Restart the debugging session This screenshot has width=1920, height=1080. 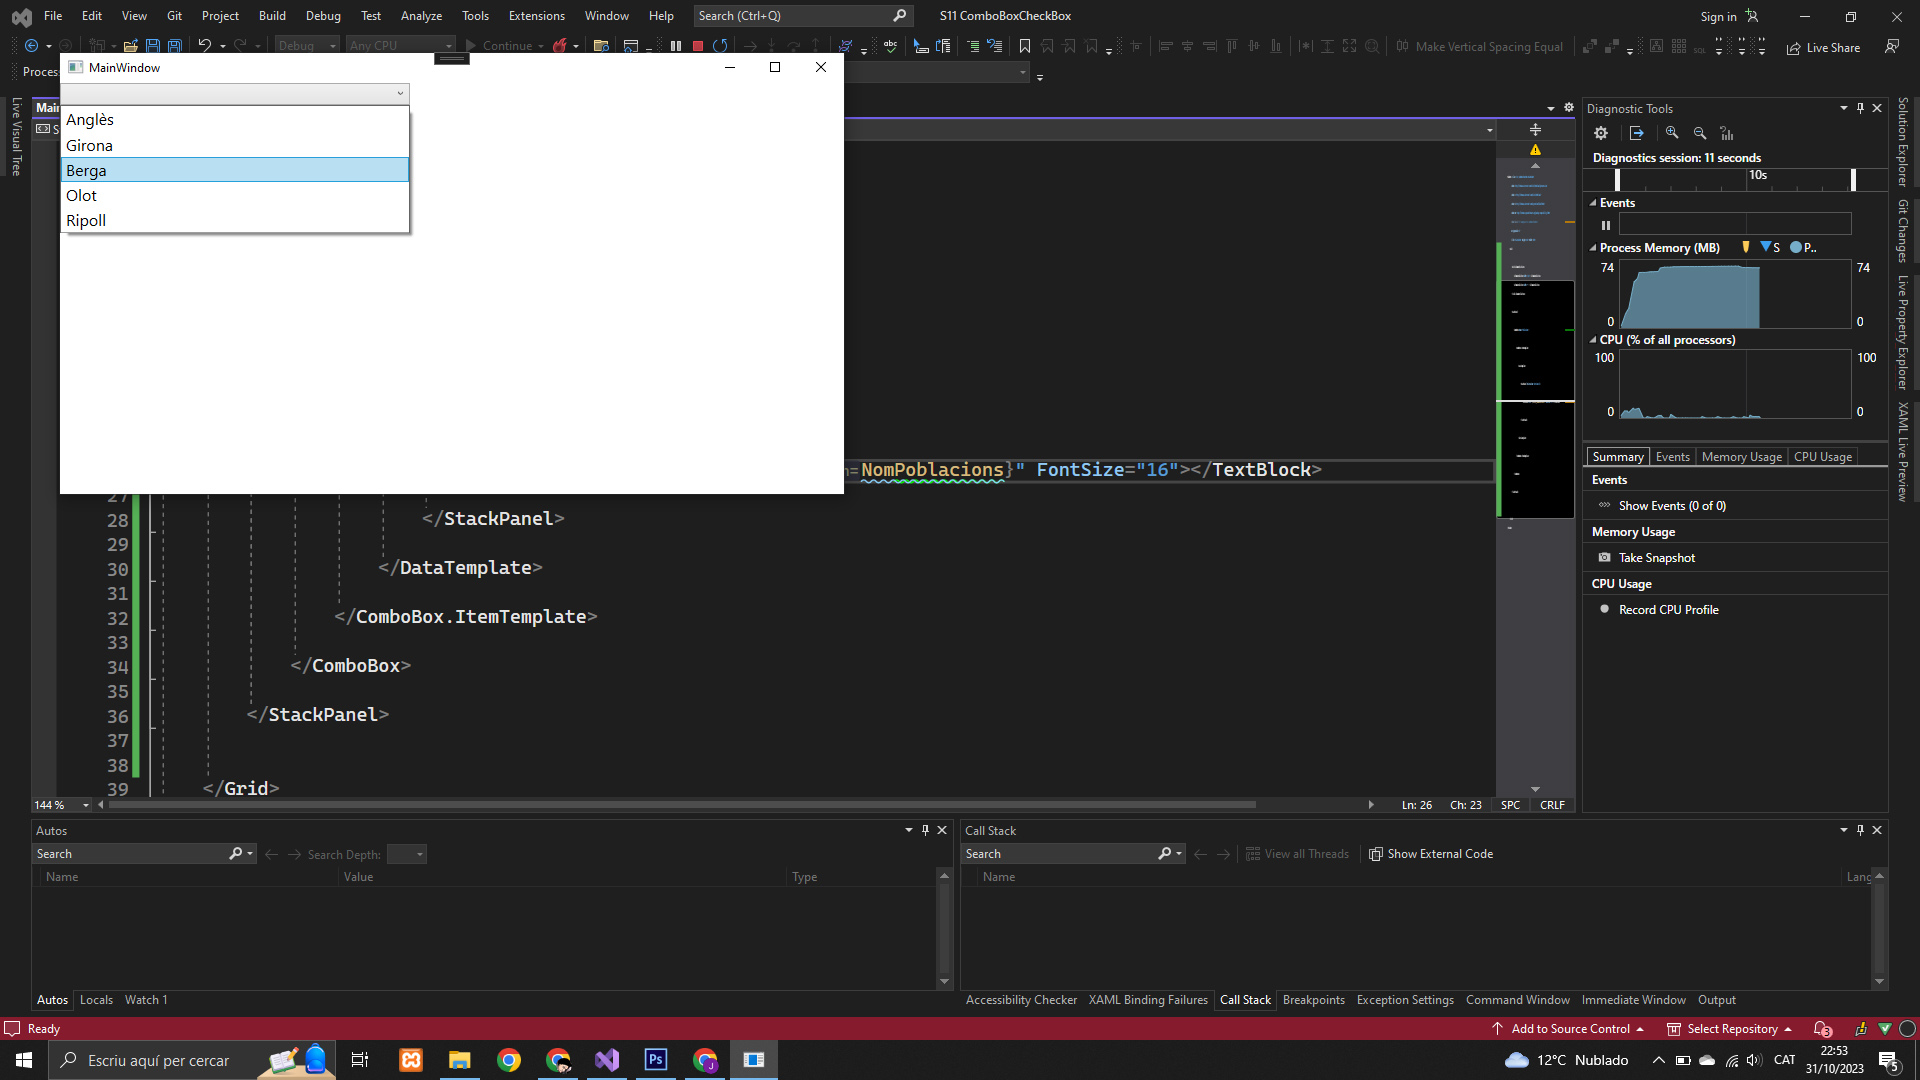pyautogui.click(x=720, y=46)
